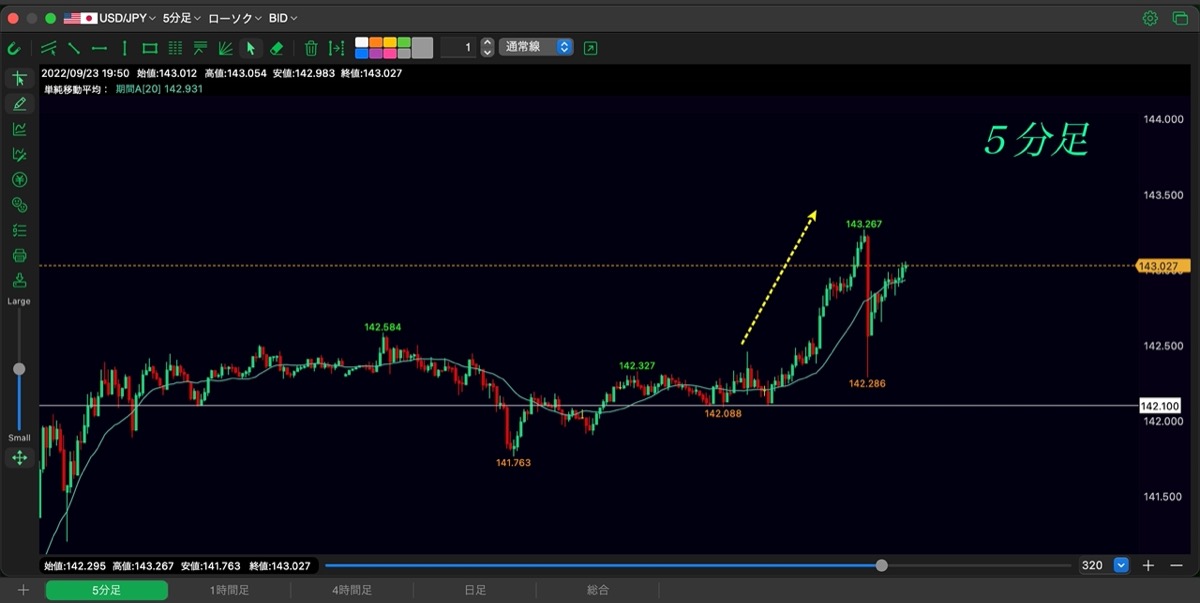
Task: Open the 320 bar count dropdown
Action: click(x=1103, y=565)
